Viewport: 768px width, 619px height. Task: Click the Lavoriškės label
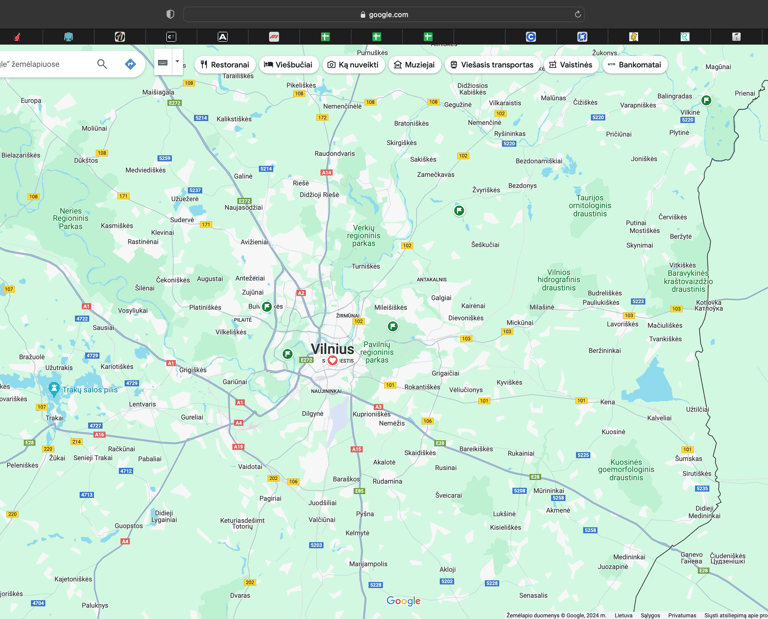622,324
